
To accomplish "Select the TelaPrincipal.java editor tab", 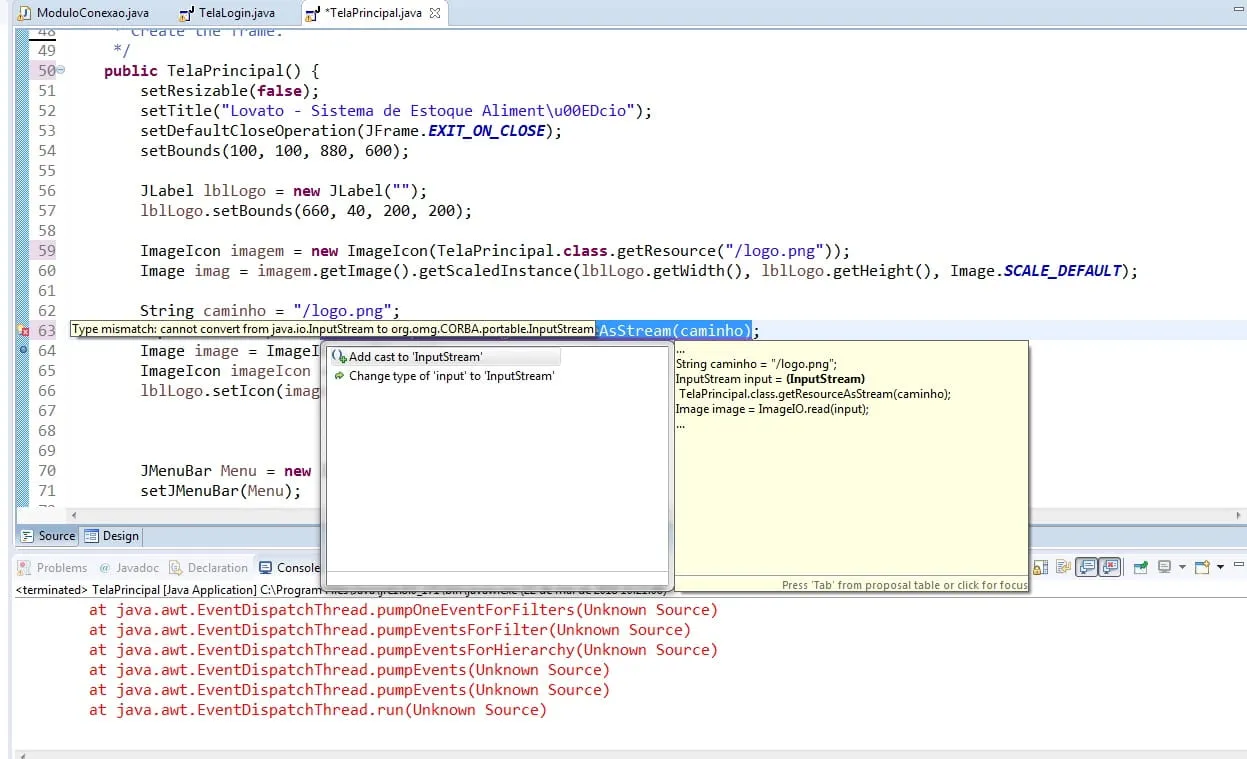I will 373,13.
